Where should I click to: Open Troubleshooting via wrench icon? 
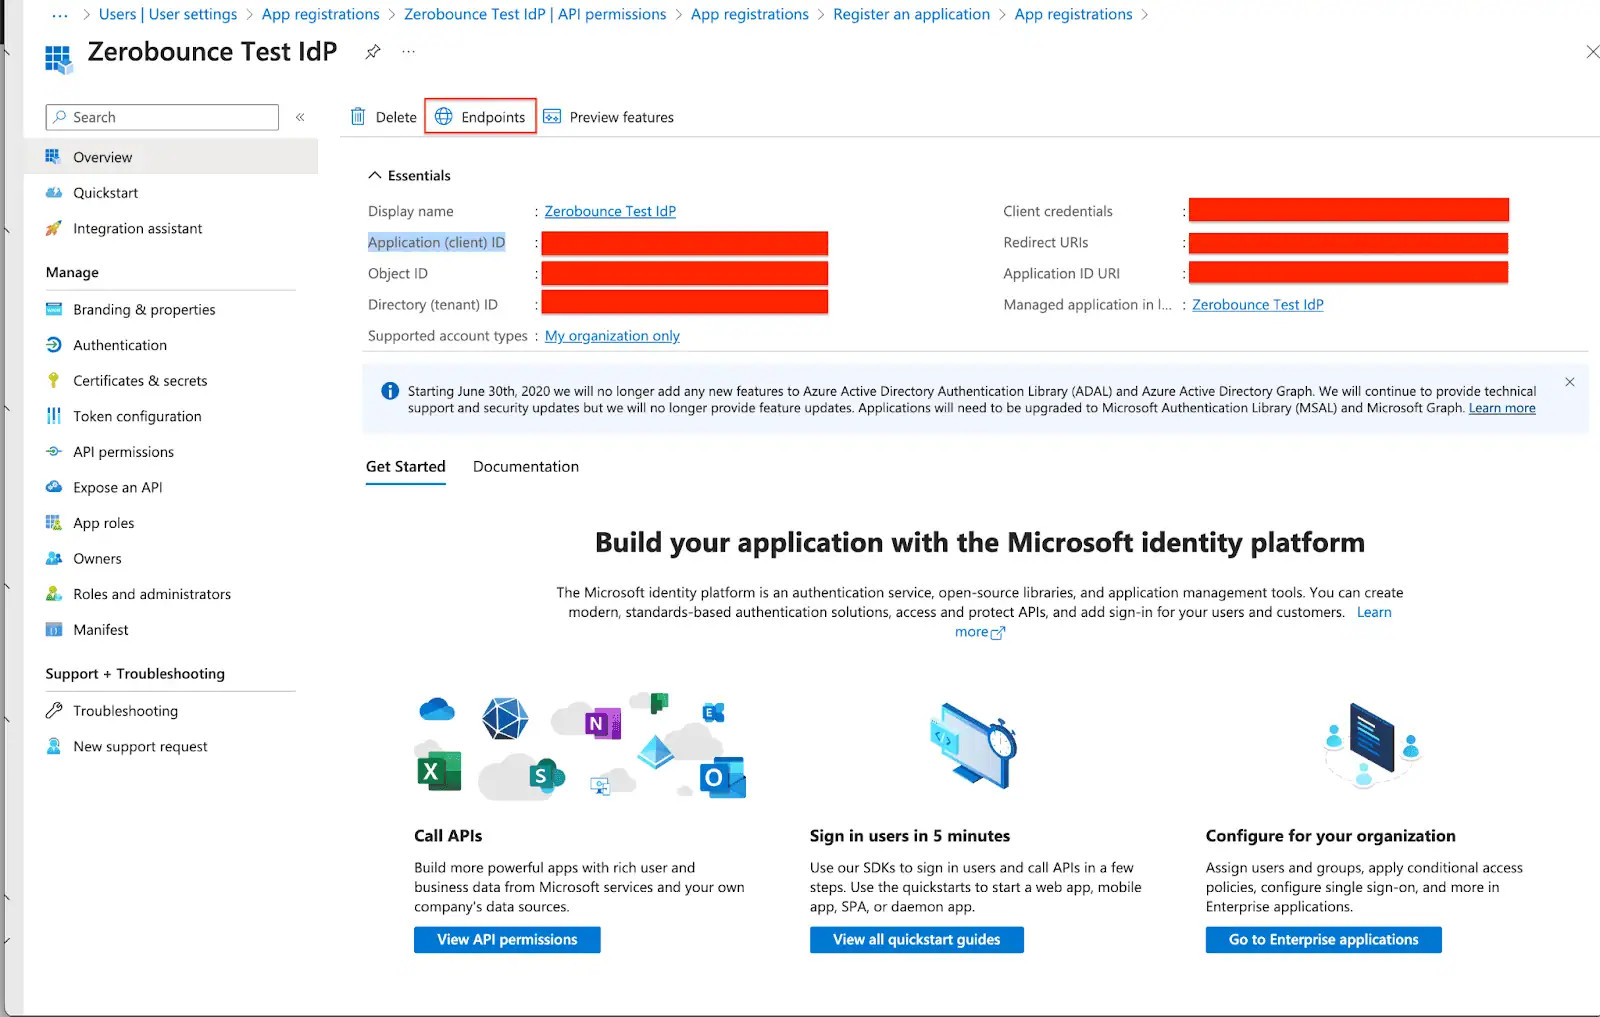(123, 710)
